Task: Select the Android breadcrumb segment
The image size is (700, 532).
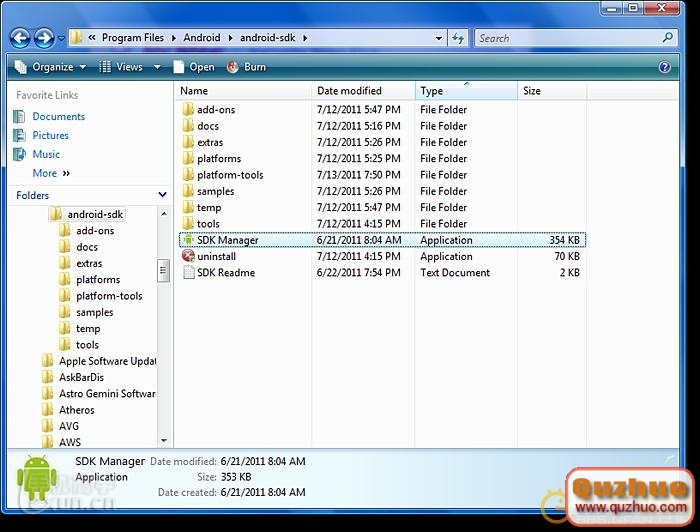Action: 202,38
